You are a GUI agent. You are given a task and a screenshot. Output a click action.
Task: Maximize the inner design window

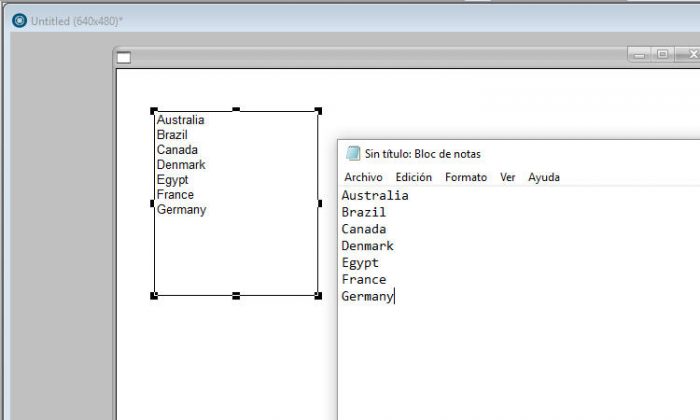662,55
